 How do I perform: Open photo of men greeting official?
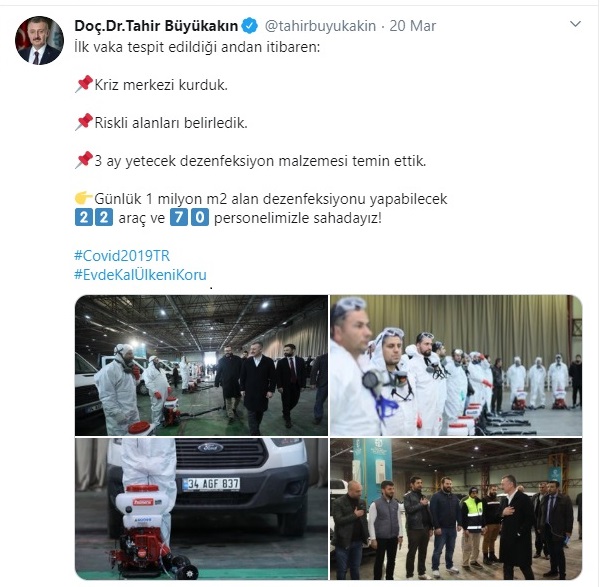point(456,509)
